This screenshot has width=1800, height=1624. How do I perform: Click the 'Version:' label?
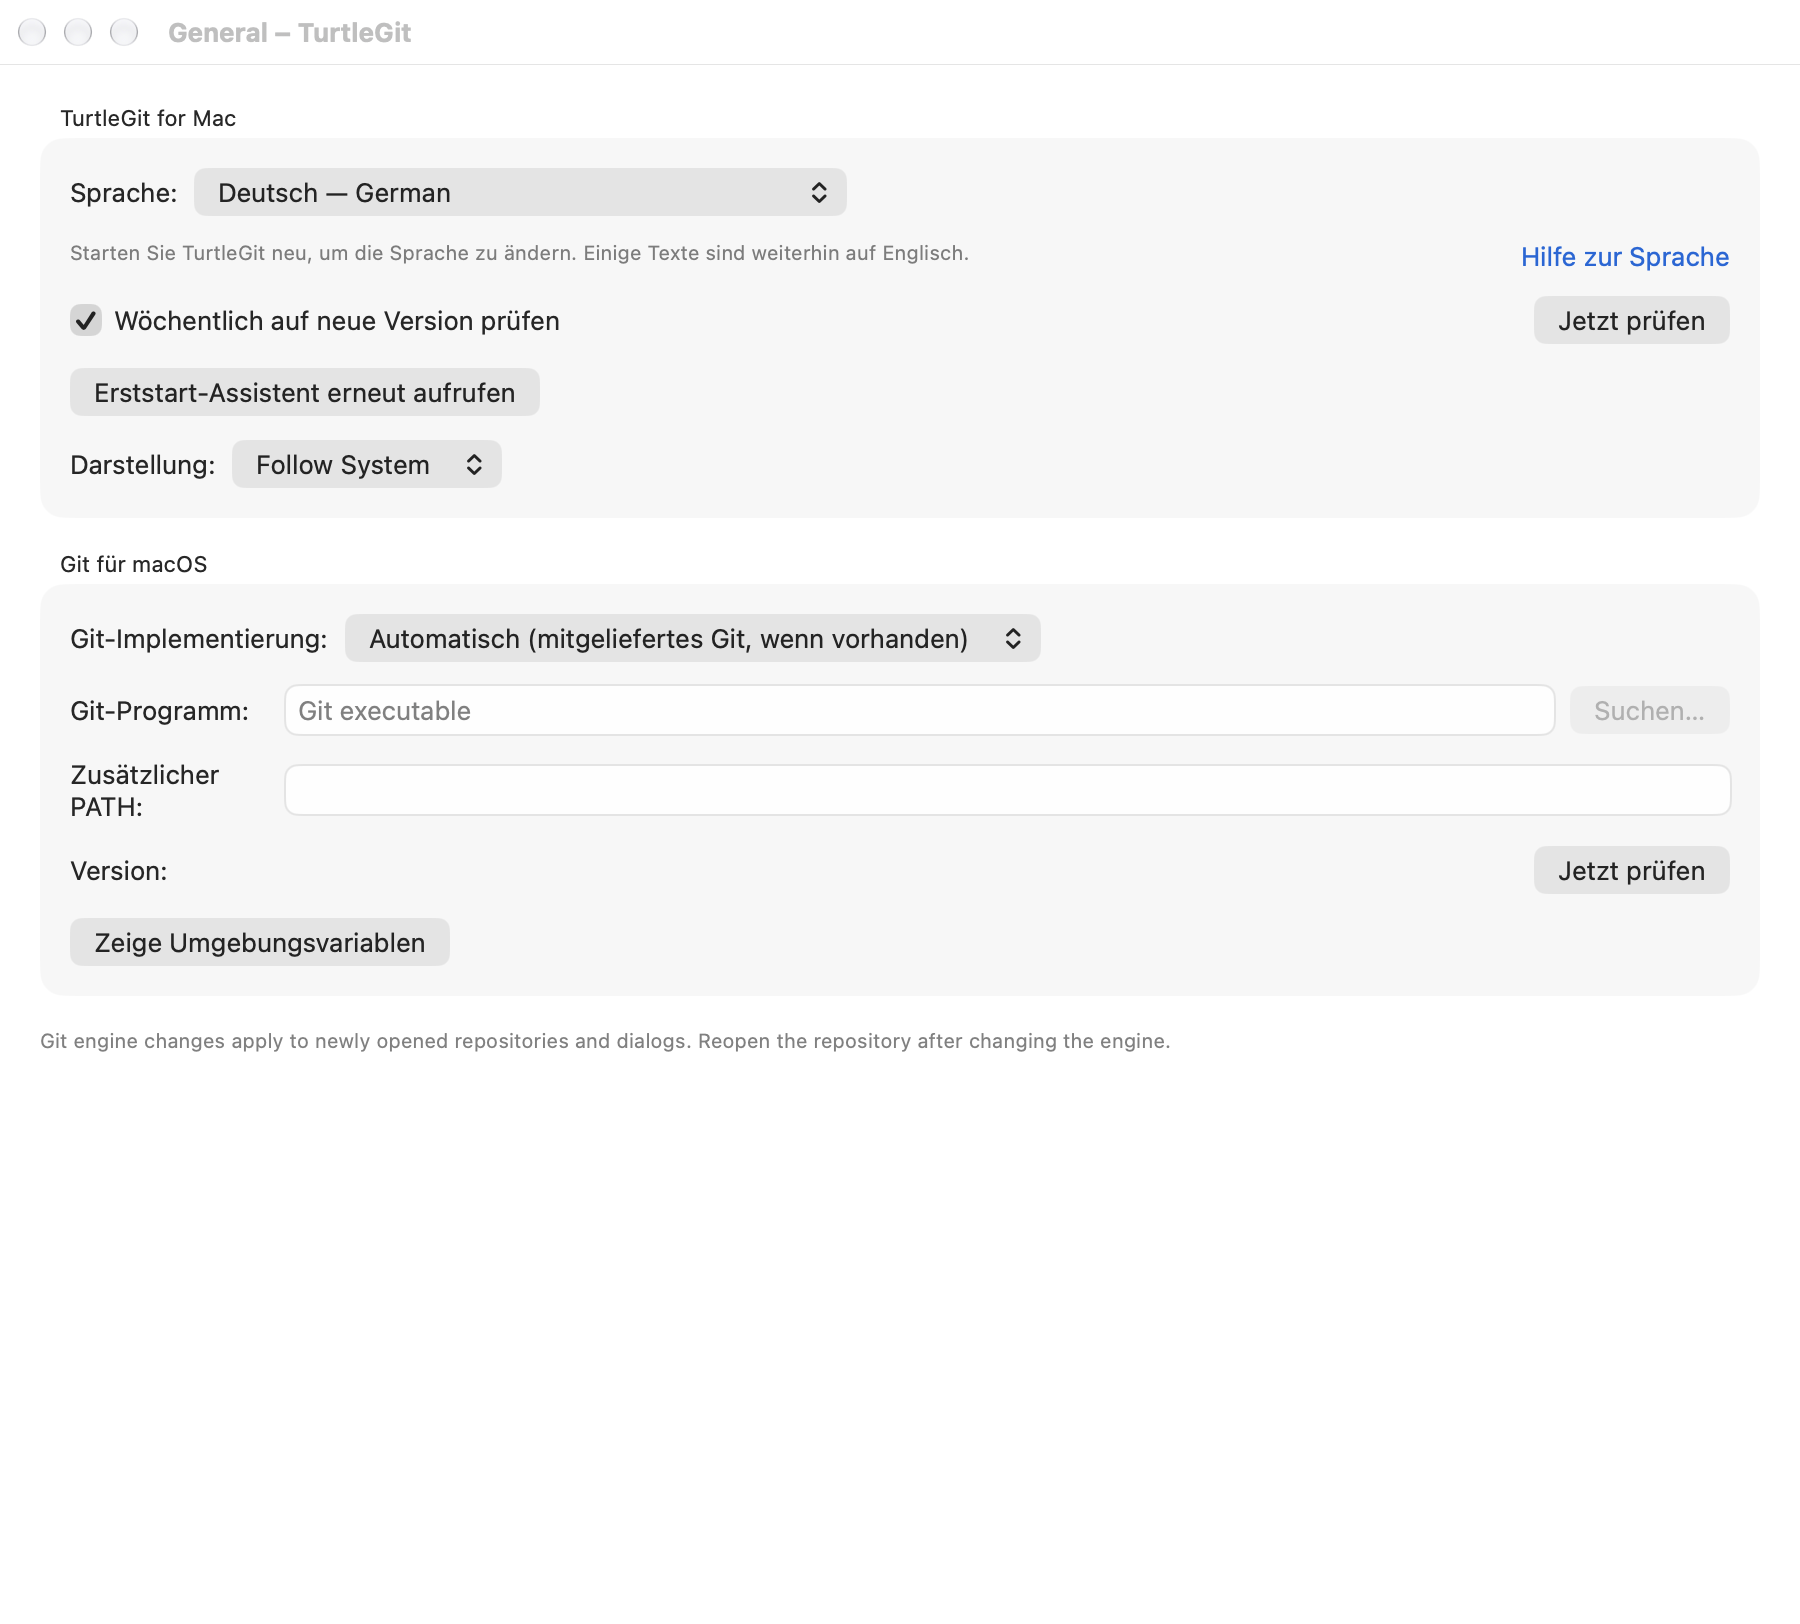tap(119, 871)
